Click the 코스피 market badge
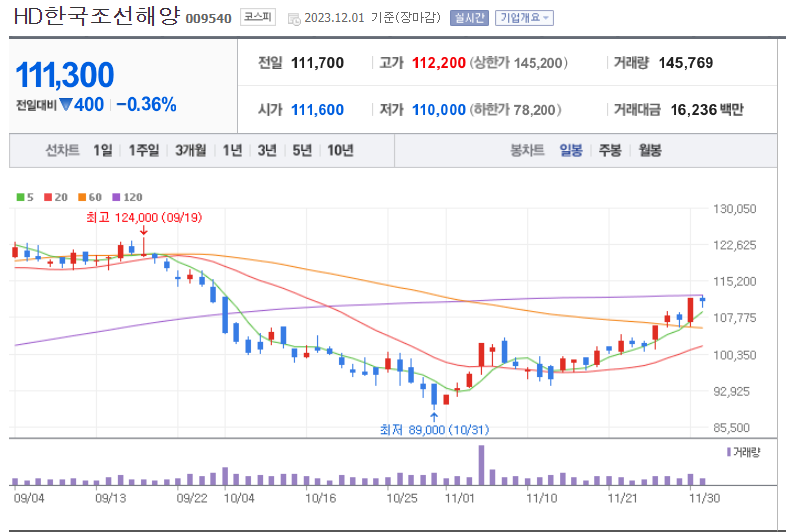 263,18
